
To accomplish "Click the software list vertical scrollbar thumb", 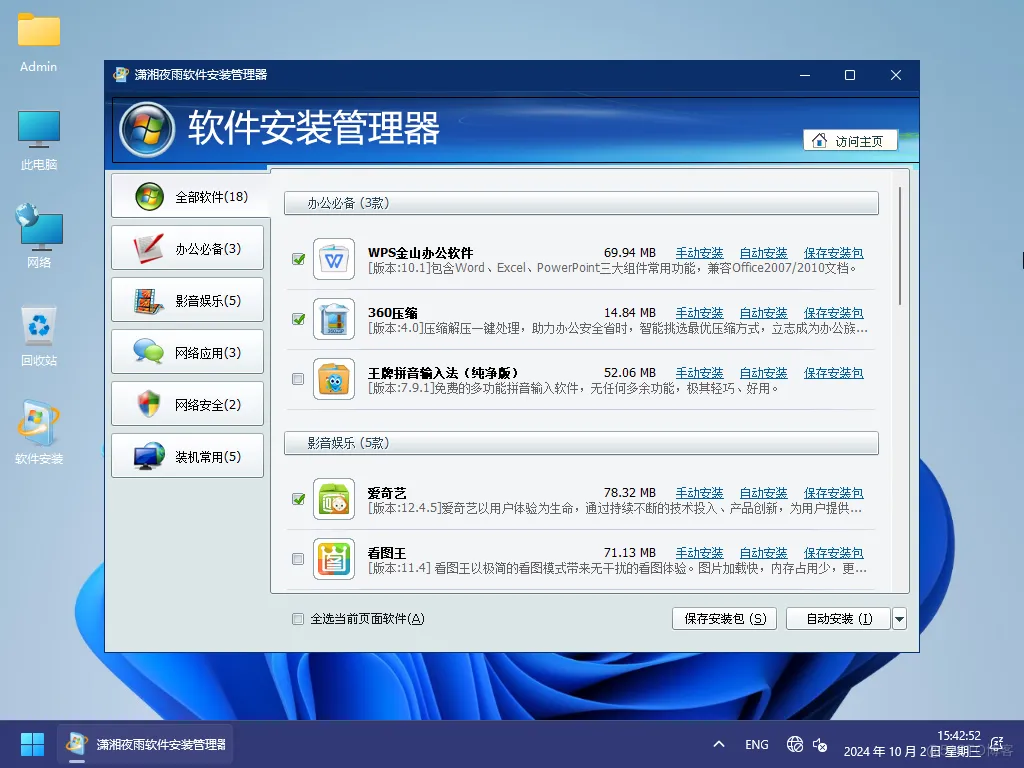I will 899,246.
